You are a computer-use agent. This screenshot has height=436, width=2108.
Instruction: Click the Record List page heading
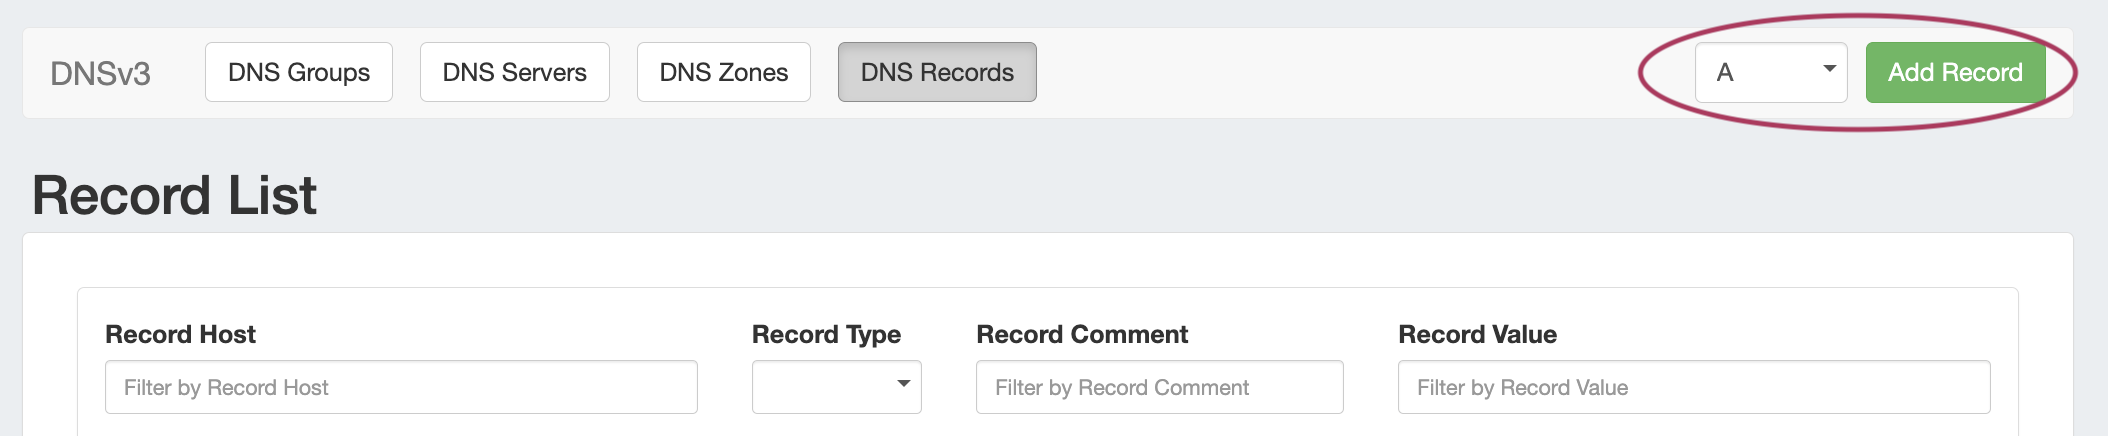174,195
